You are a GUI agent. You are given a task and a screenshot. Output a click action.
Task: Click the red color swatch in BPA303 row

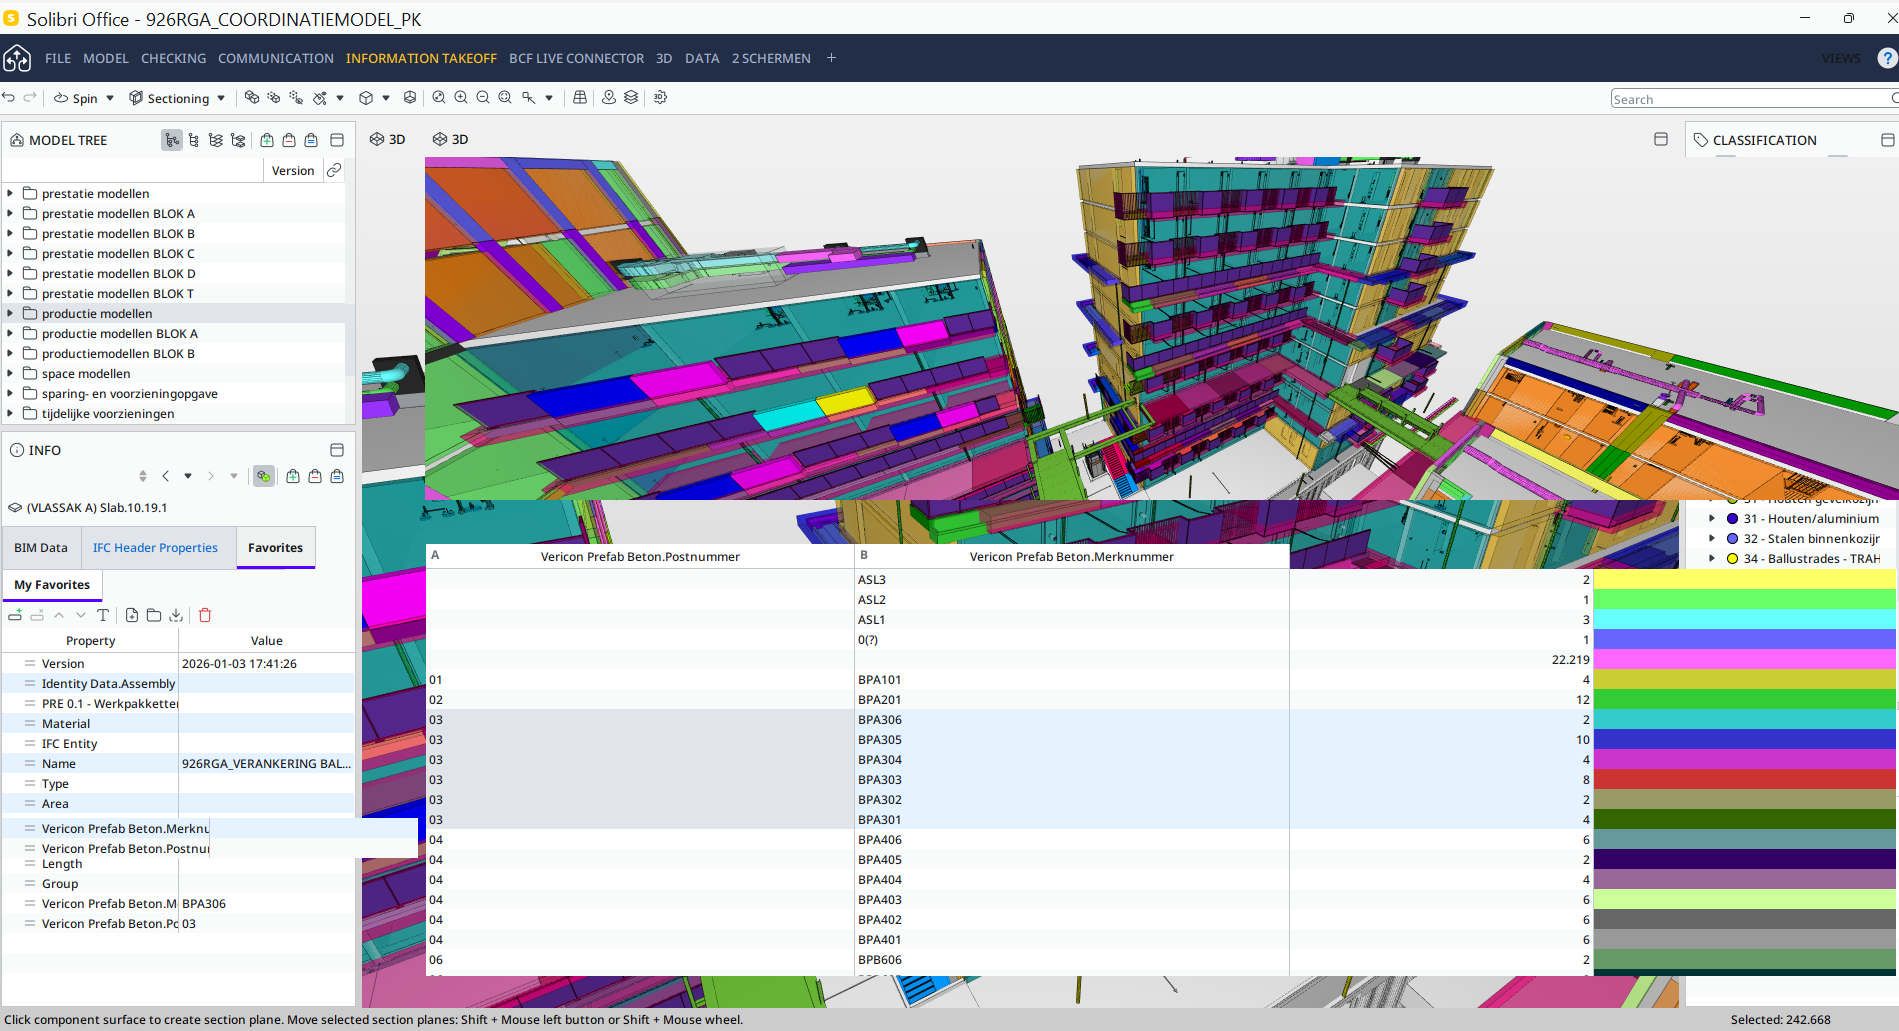1744,780
